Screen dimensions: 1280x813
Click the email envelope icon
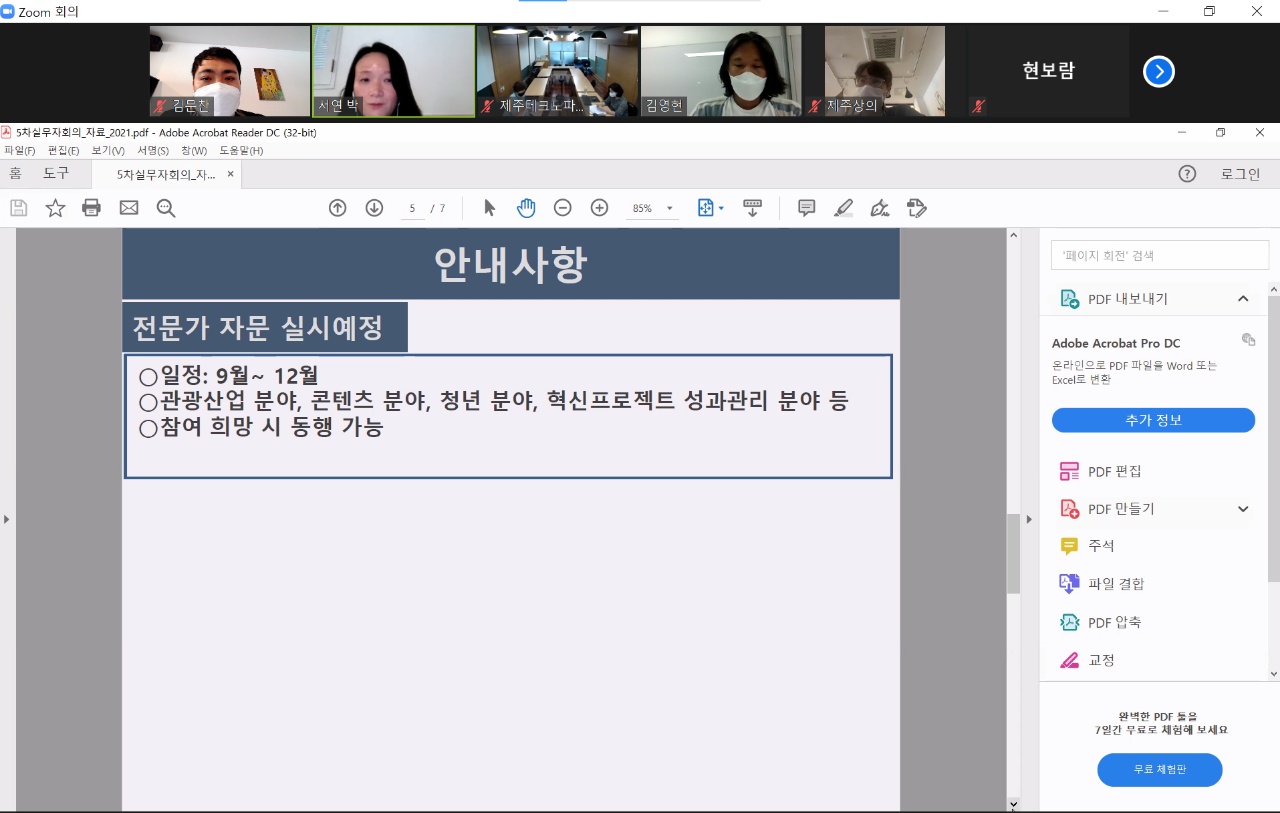(129, 208)
